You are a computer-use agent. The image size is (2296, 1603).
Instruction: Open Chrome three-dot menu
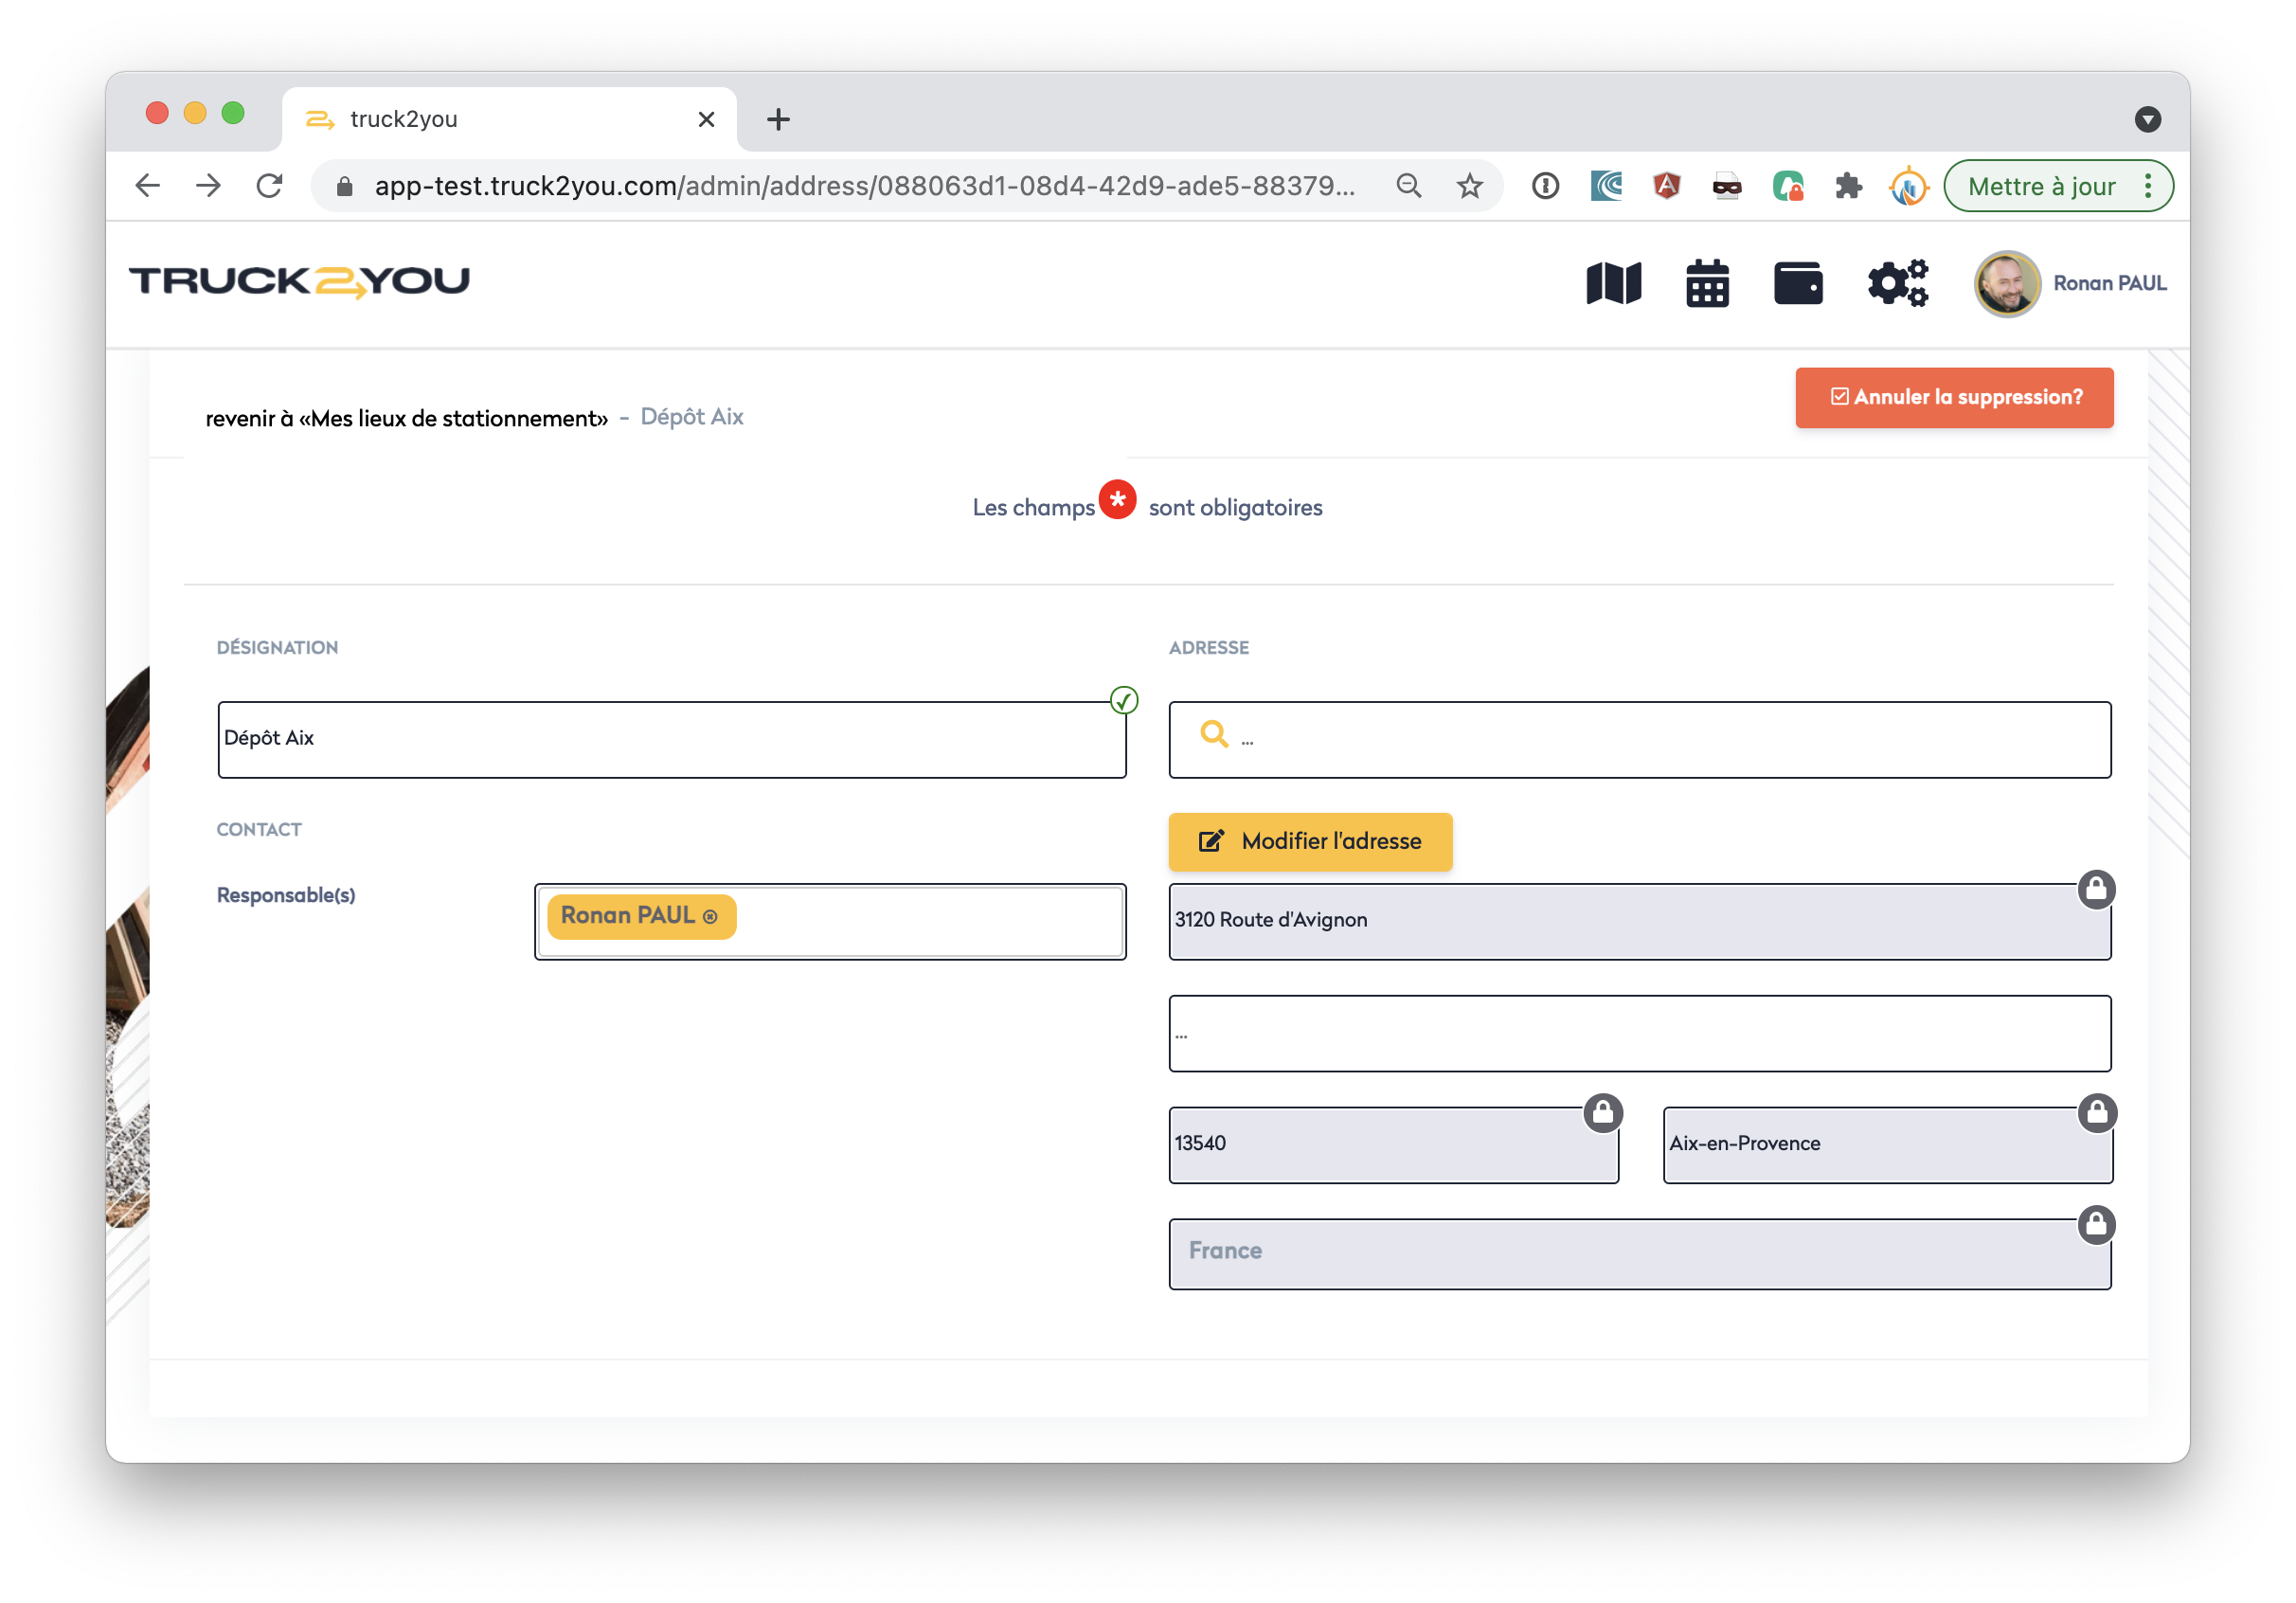click(2148, 186)
